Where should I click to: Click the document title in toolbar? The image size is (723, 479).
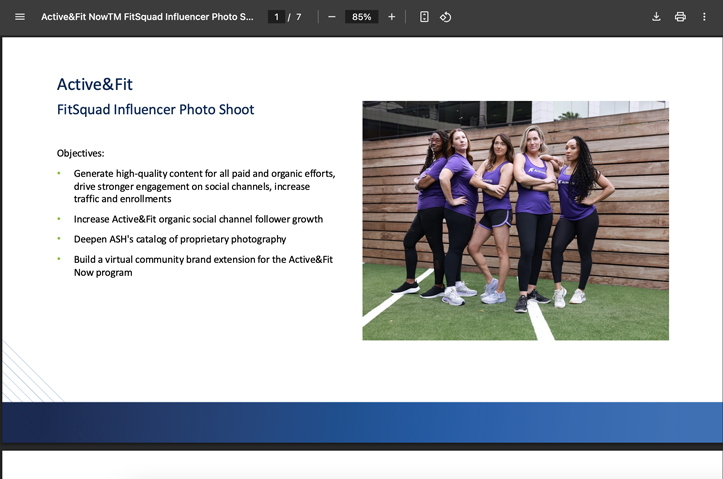(x=147, y=17)
